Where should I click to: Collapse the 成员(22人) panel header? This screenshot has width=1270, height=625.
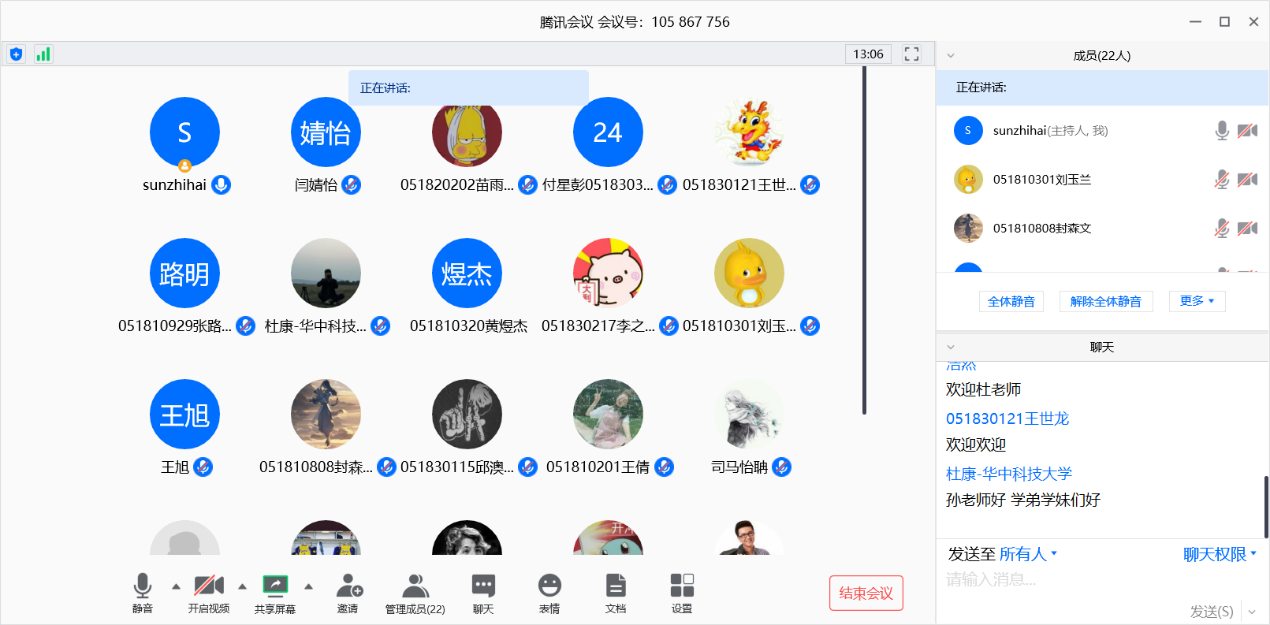[x=951, y=56]
